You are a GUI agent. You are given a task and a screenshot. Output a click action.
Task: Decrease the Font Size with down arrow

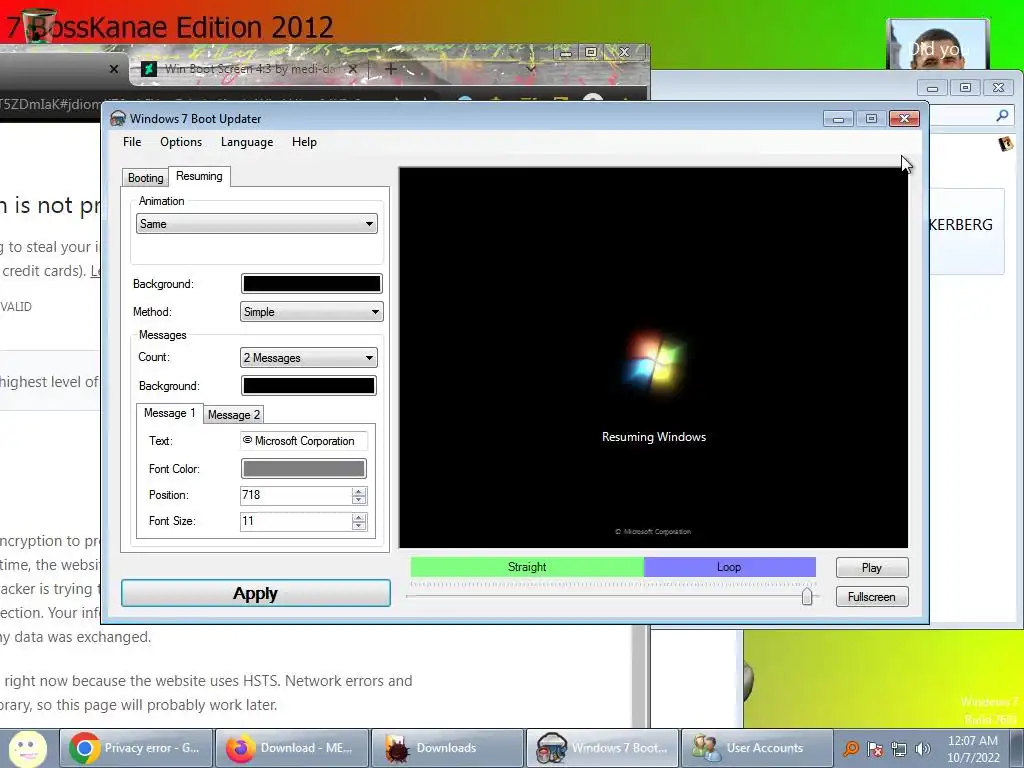tap(359, 526)
